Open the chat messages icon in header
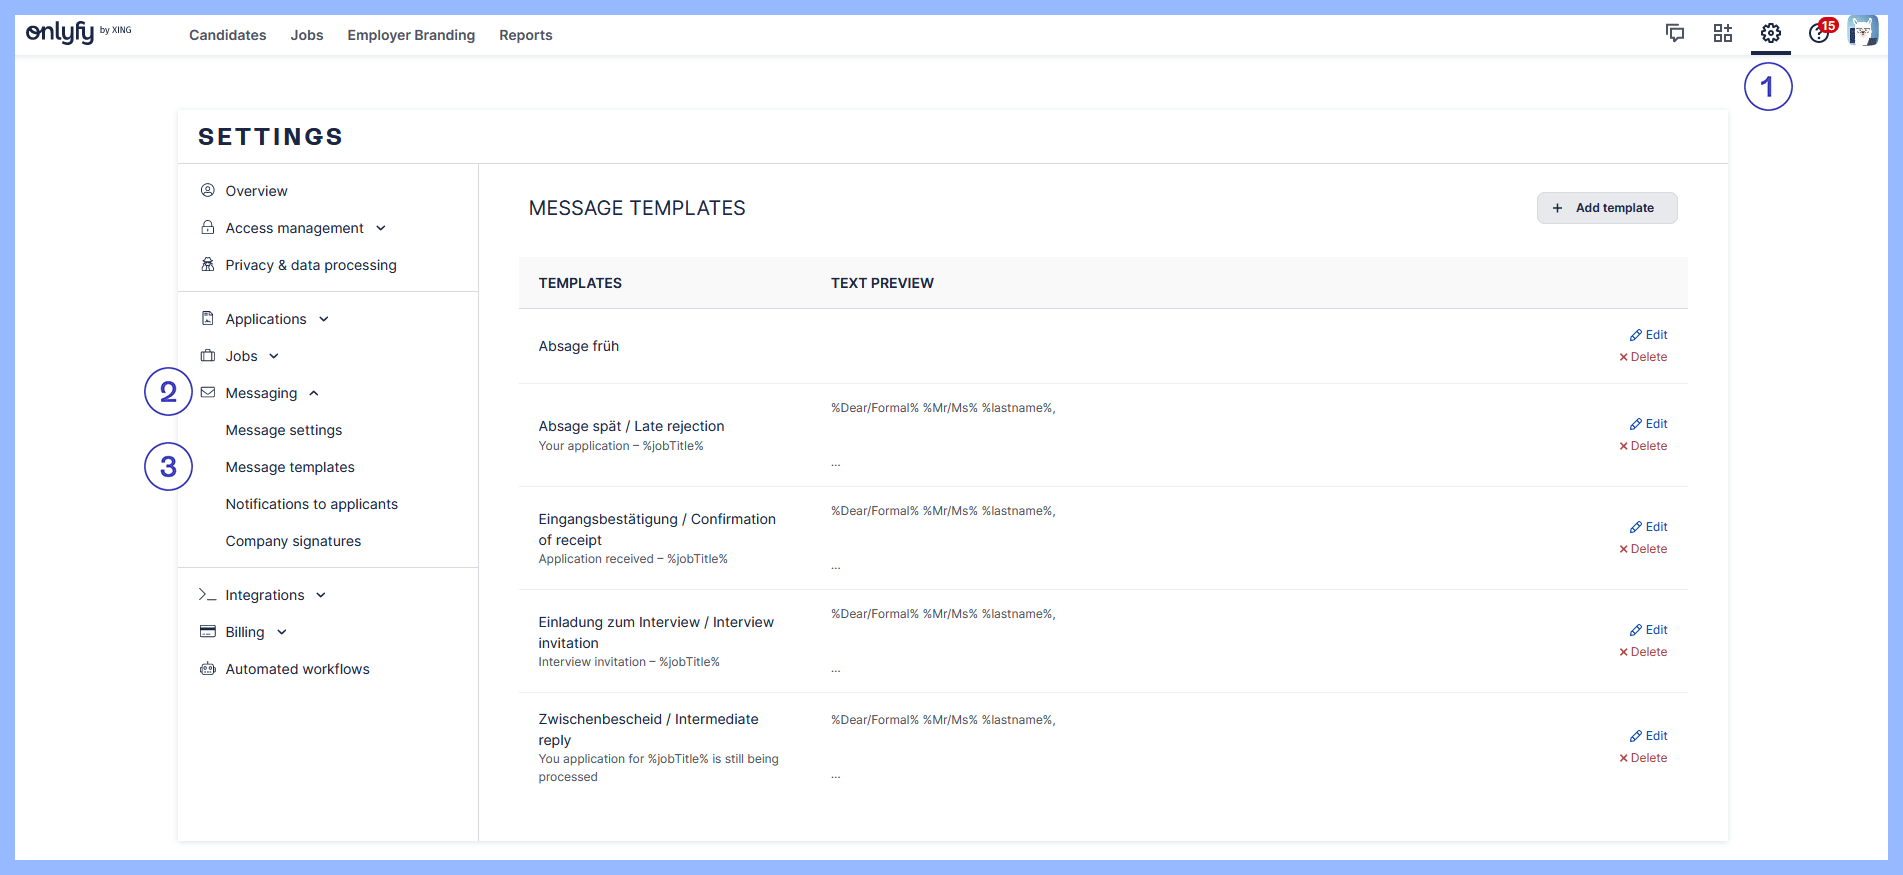Screen dimensions: 1903x875 [x=1674, y=34]
